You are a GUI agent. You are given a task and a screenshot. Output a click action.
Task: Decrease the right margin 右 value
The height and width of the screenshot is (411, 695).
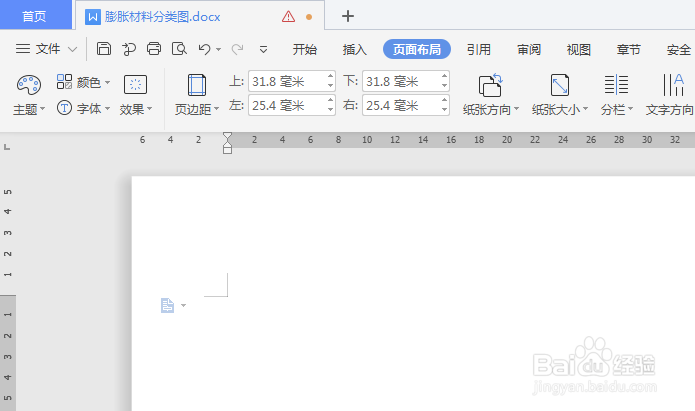[x=445, y=110]
